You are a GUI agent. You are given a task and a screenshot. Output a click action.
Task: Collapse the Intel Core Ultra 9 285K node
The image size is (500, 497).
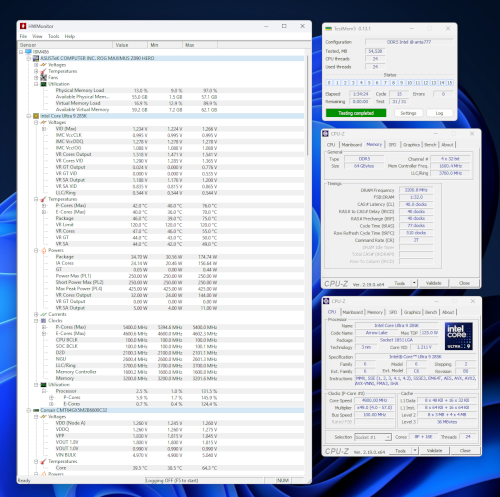tap(29, 116)
